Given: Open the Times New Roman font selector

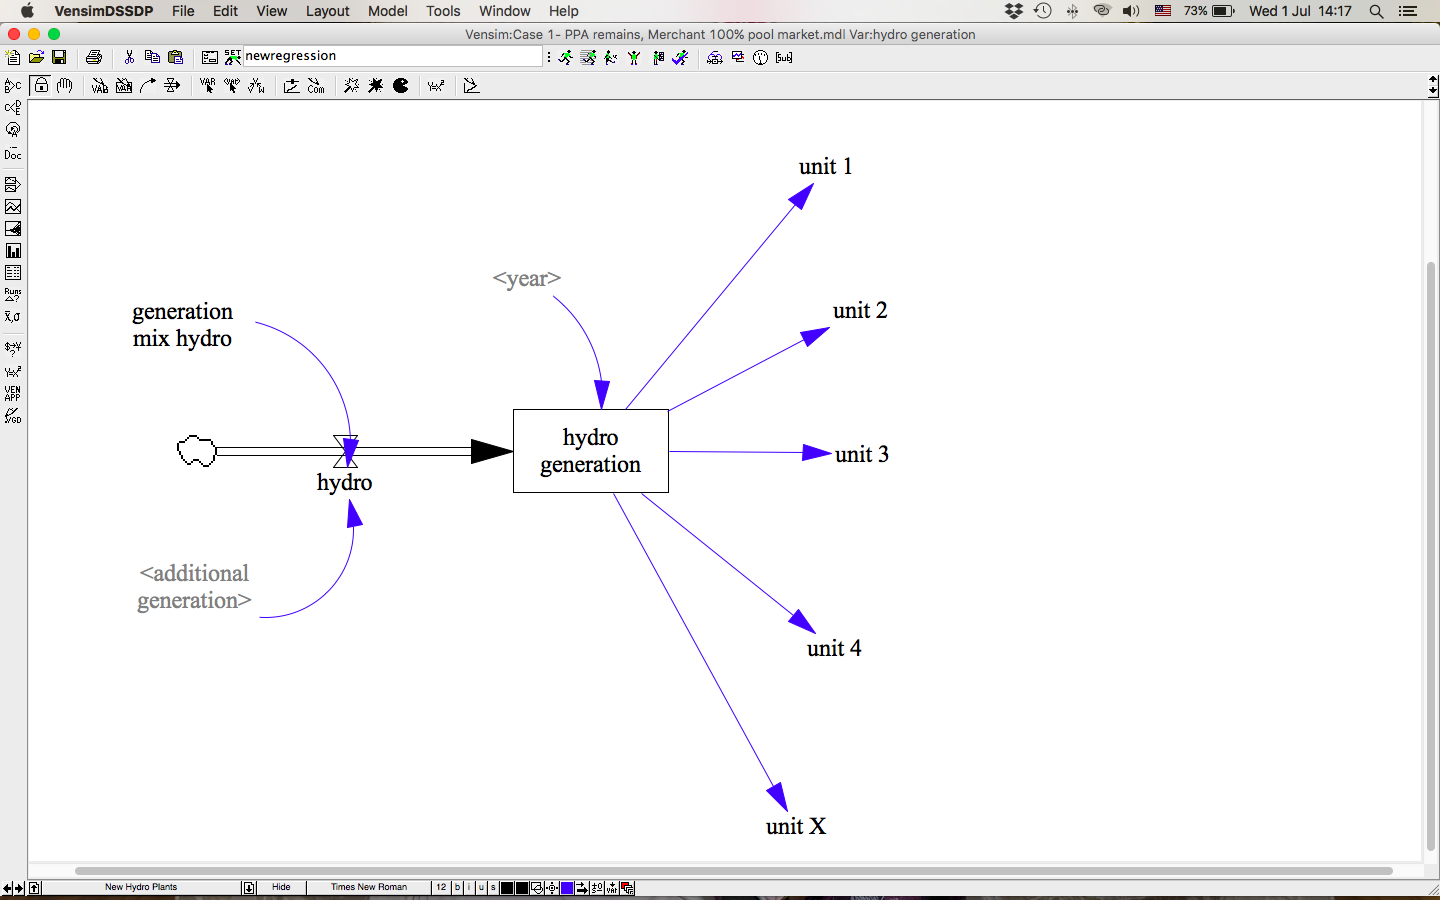Looking at the screenshot, I should [x=369, y=887].
